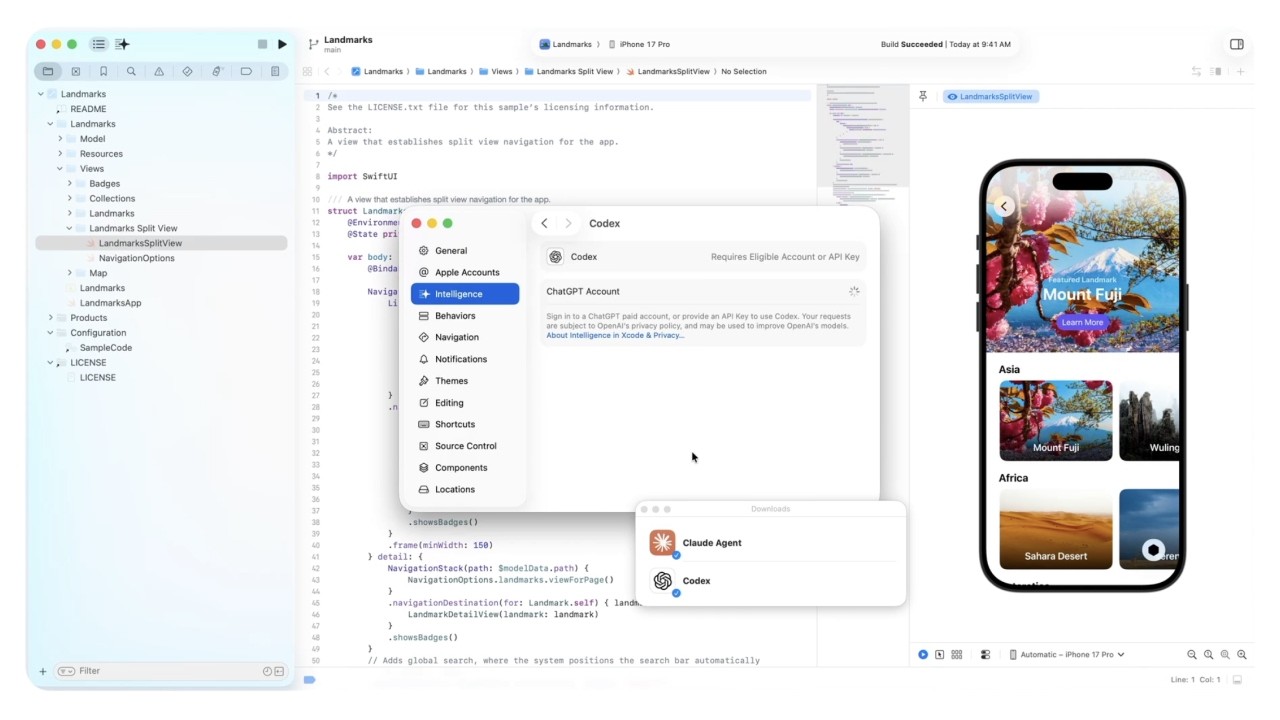Click the navigator list view toolbar icon

pyautogui.click(x=98, y=44)
